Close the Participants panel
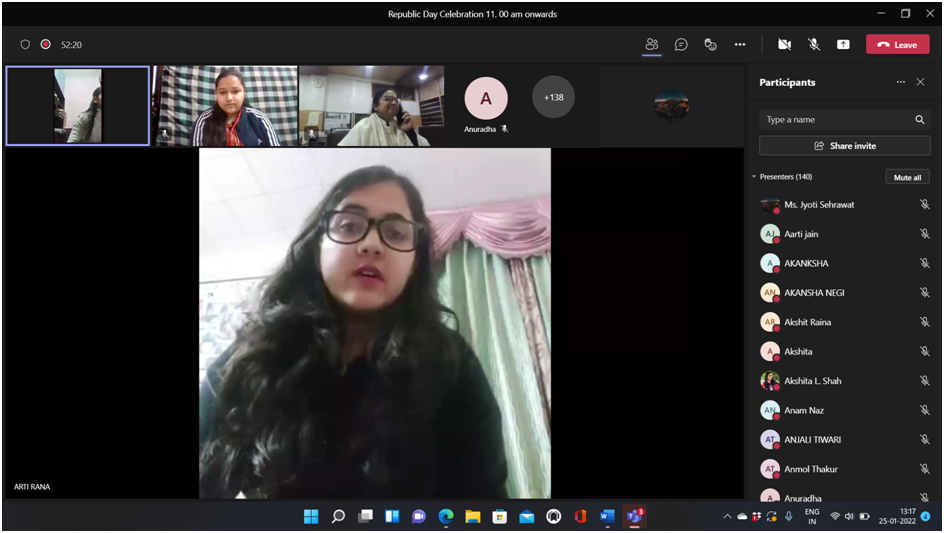The image size is (944, 533). [x=920, y=82]
